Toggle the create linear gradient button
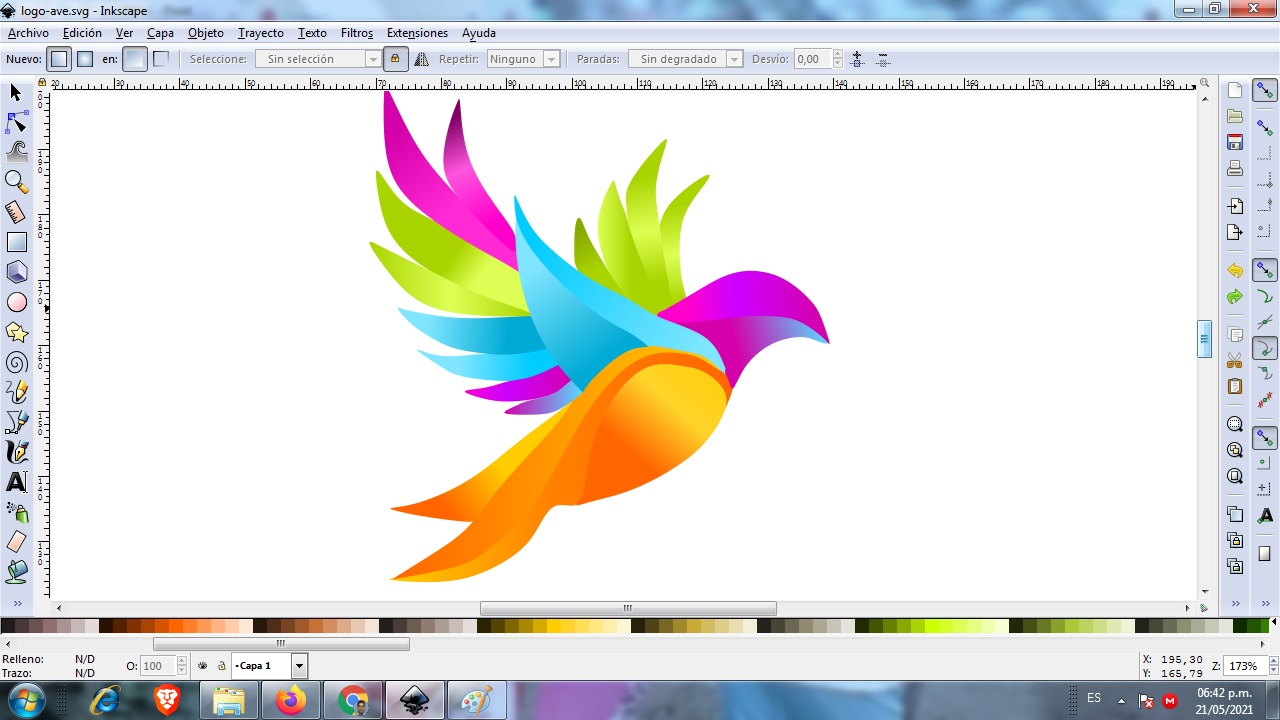Viewport: 1280px width, 720px height. [60, 59]
